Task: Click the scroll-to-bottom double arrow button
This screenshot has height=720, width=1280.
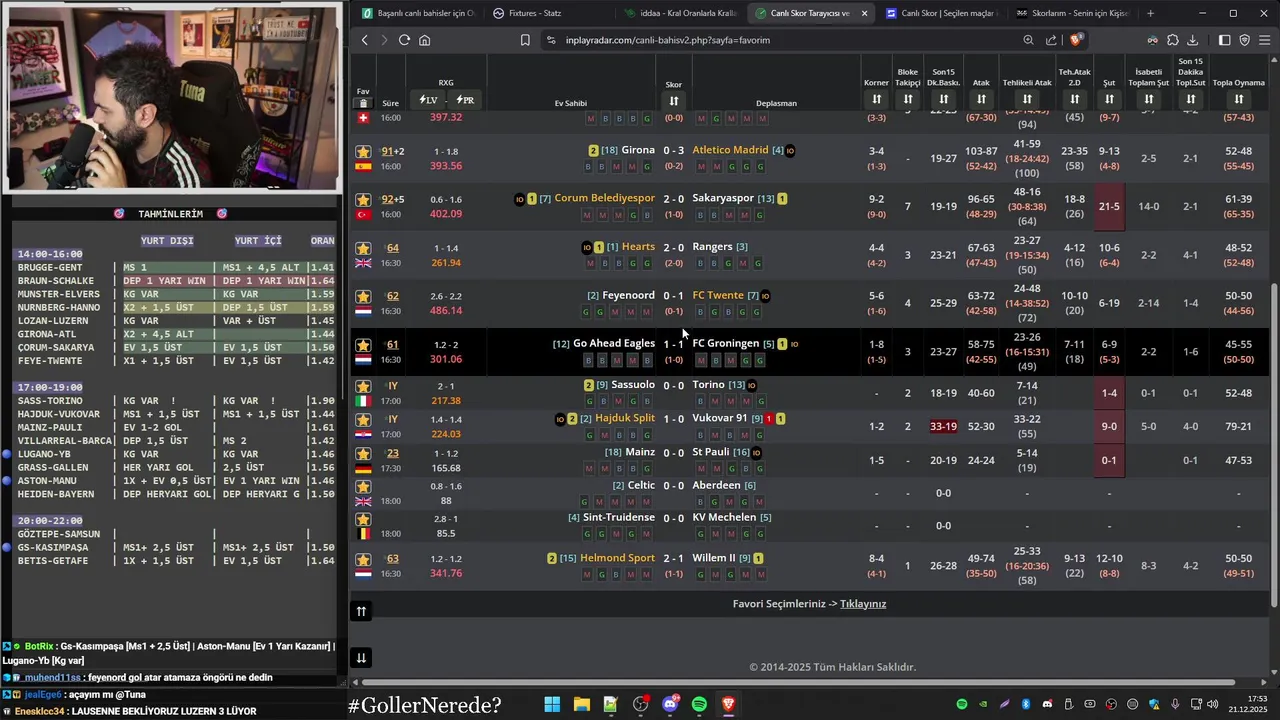Action: click(x=361, y=657)
